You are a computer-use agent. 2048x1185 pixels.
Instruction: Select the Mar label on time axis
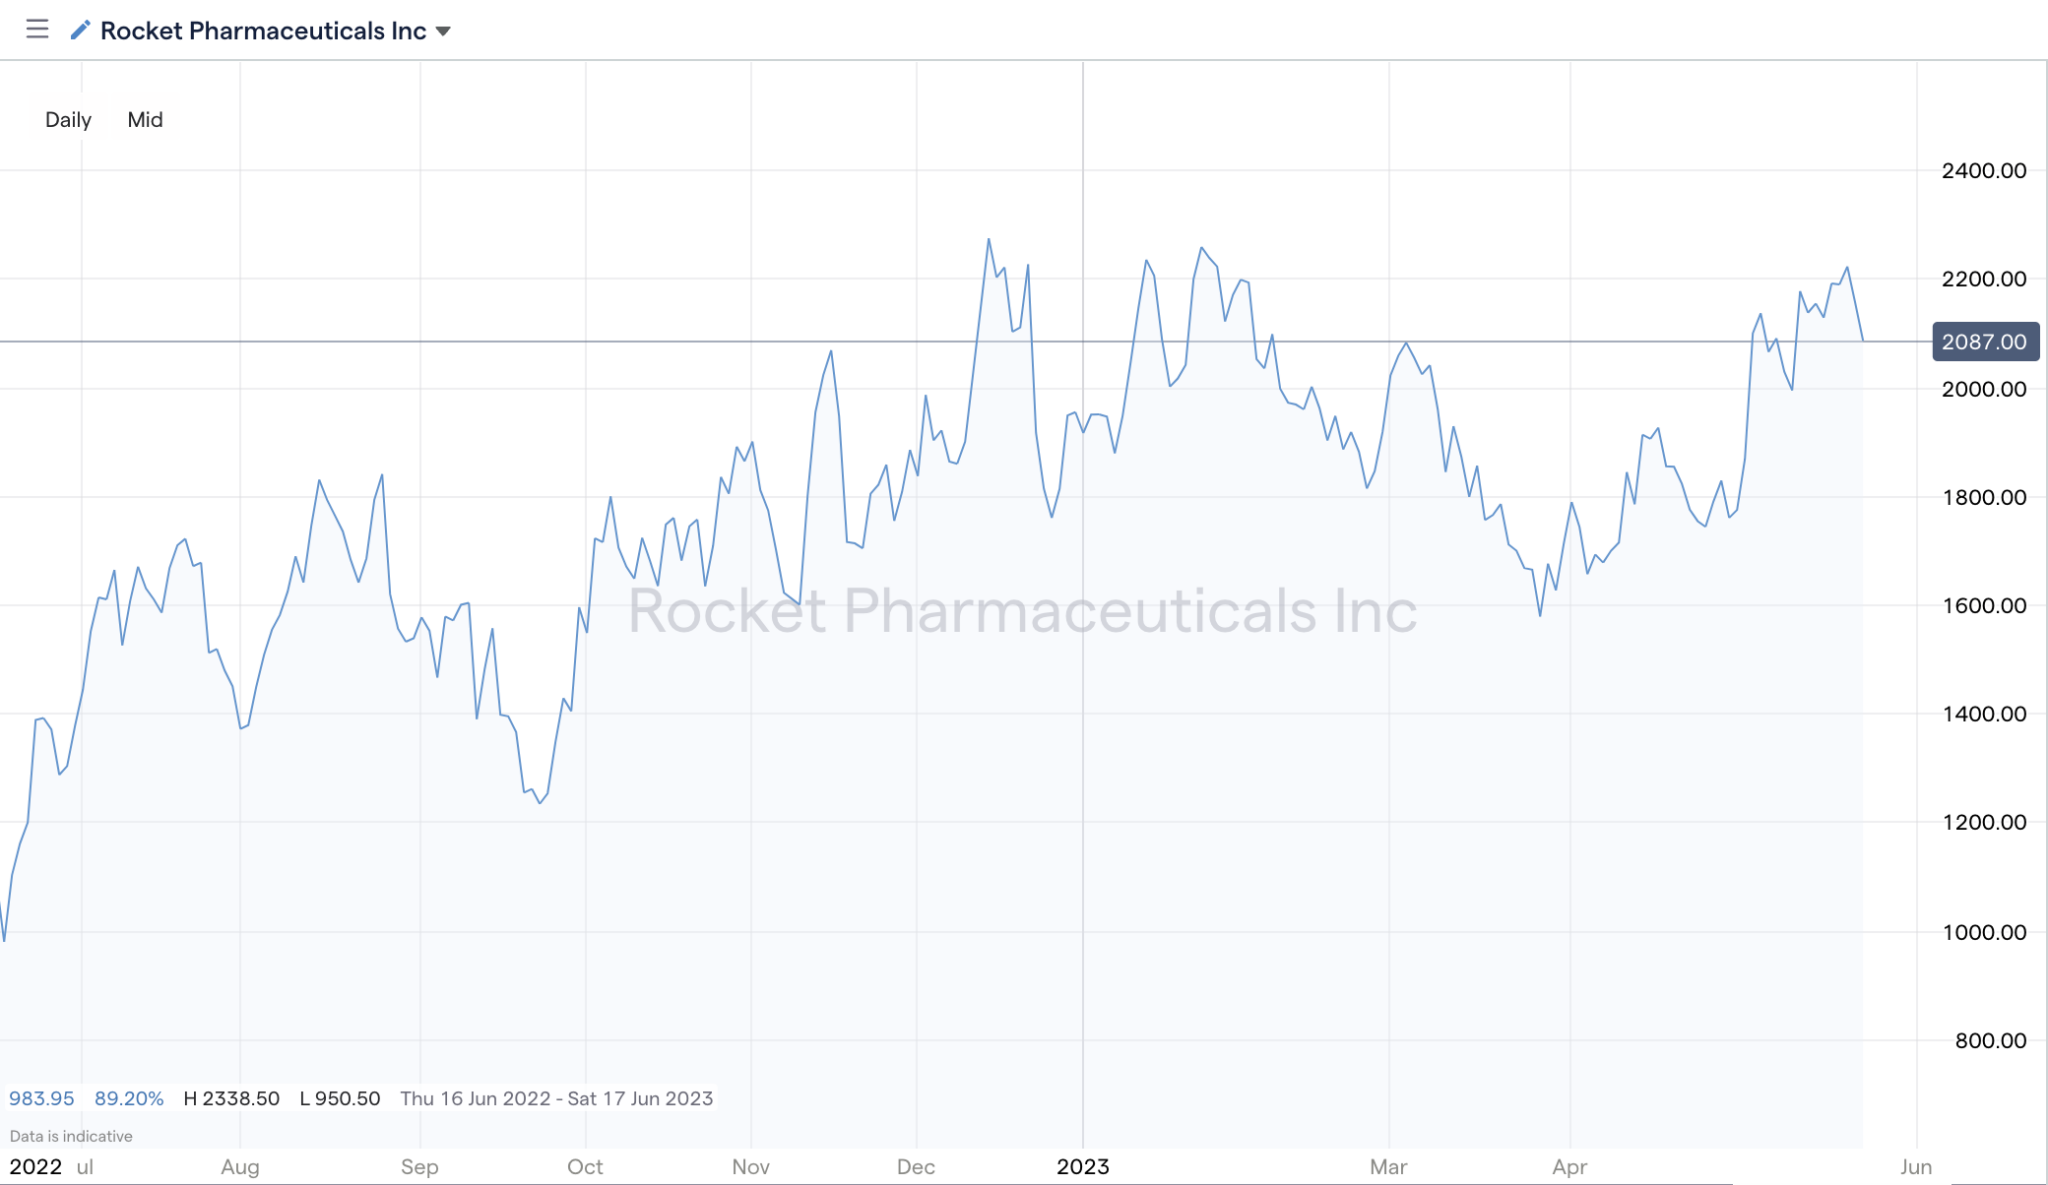click(x=1388, y=1166)
